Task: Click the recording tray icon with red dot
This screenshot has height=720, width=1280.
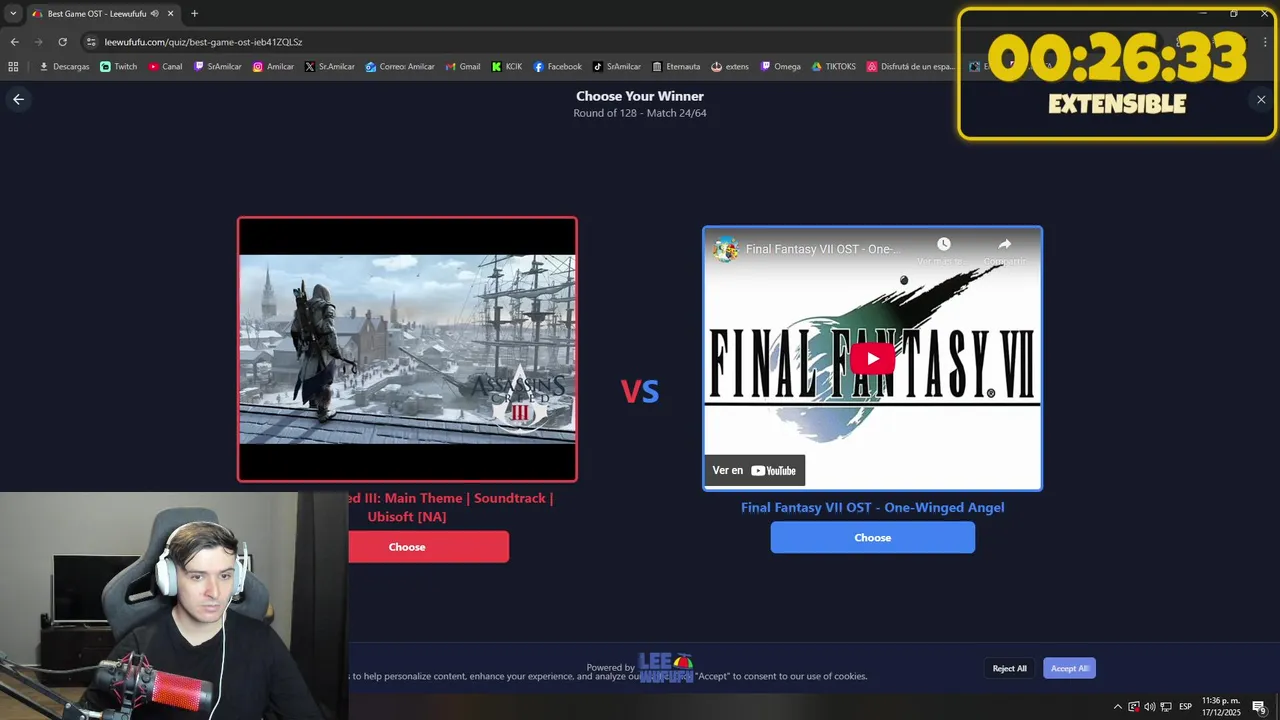Action: [1134, 707]
